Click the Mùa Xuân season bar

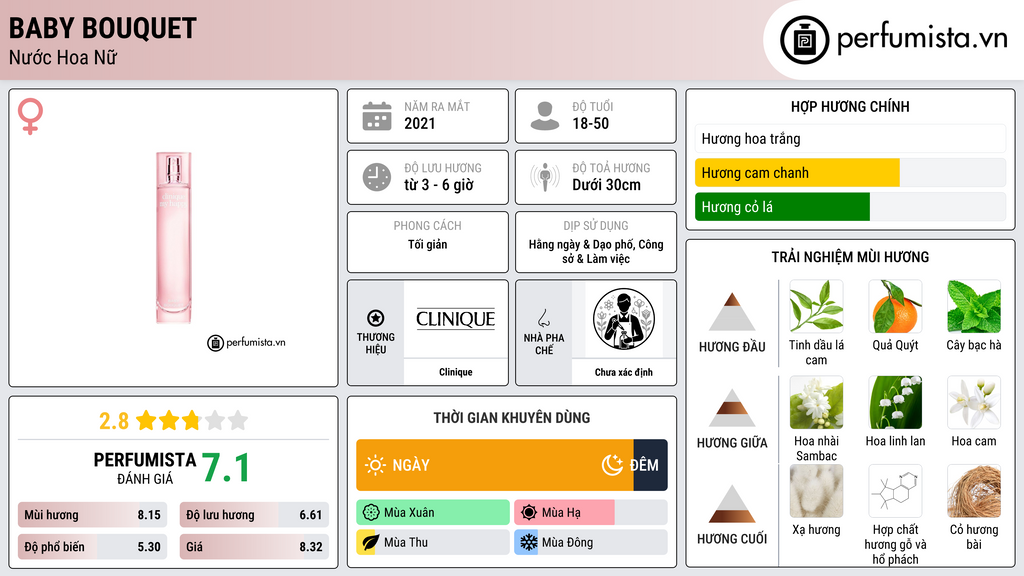click(x=432, y=513)
